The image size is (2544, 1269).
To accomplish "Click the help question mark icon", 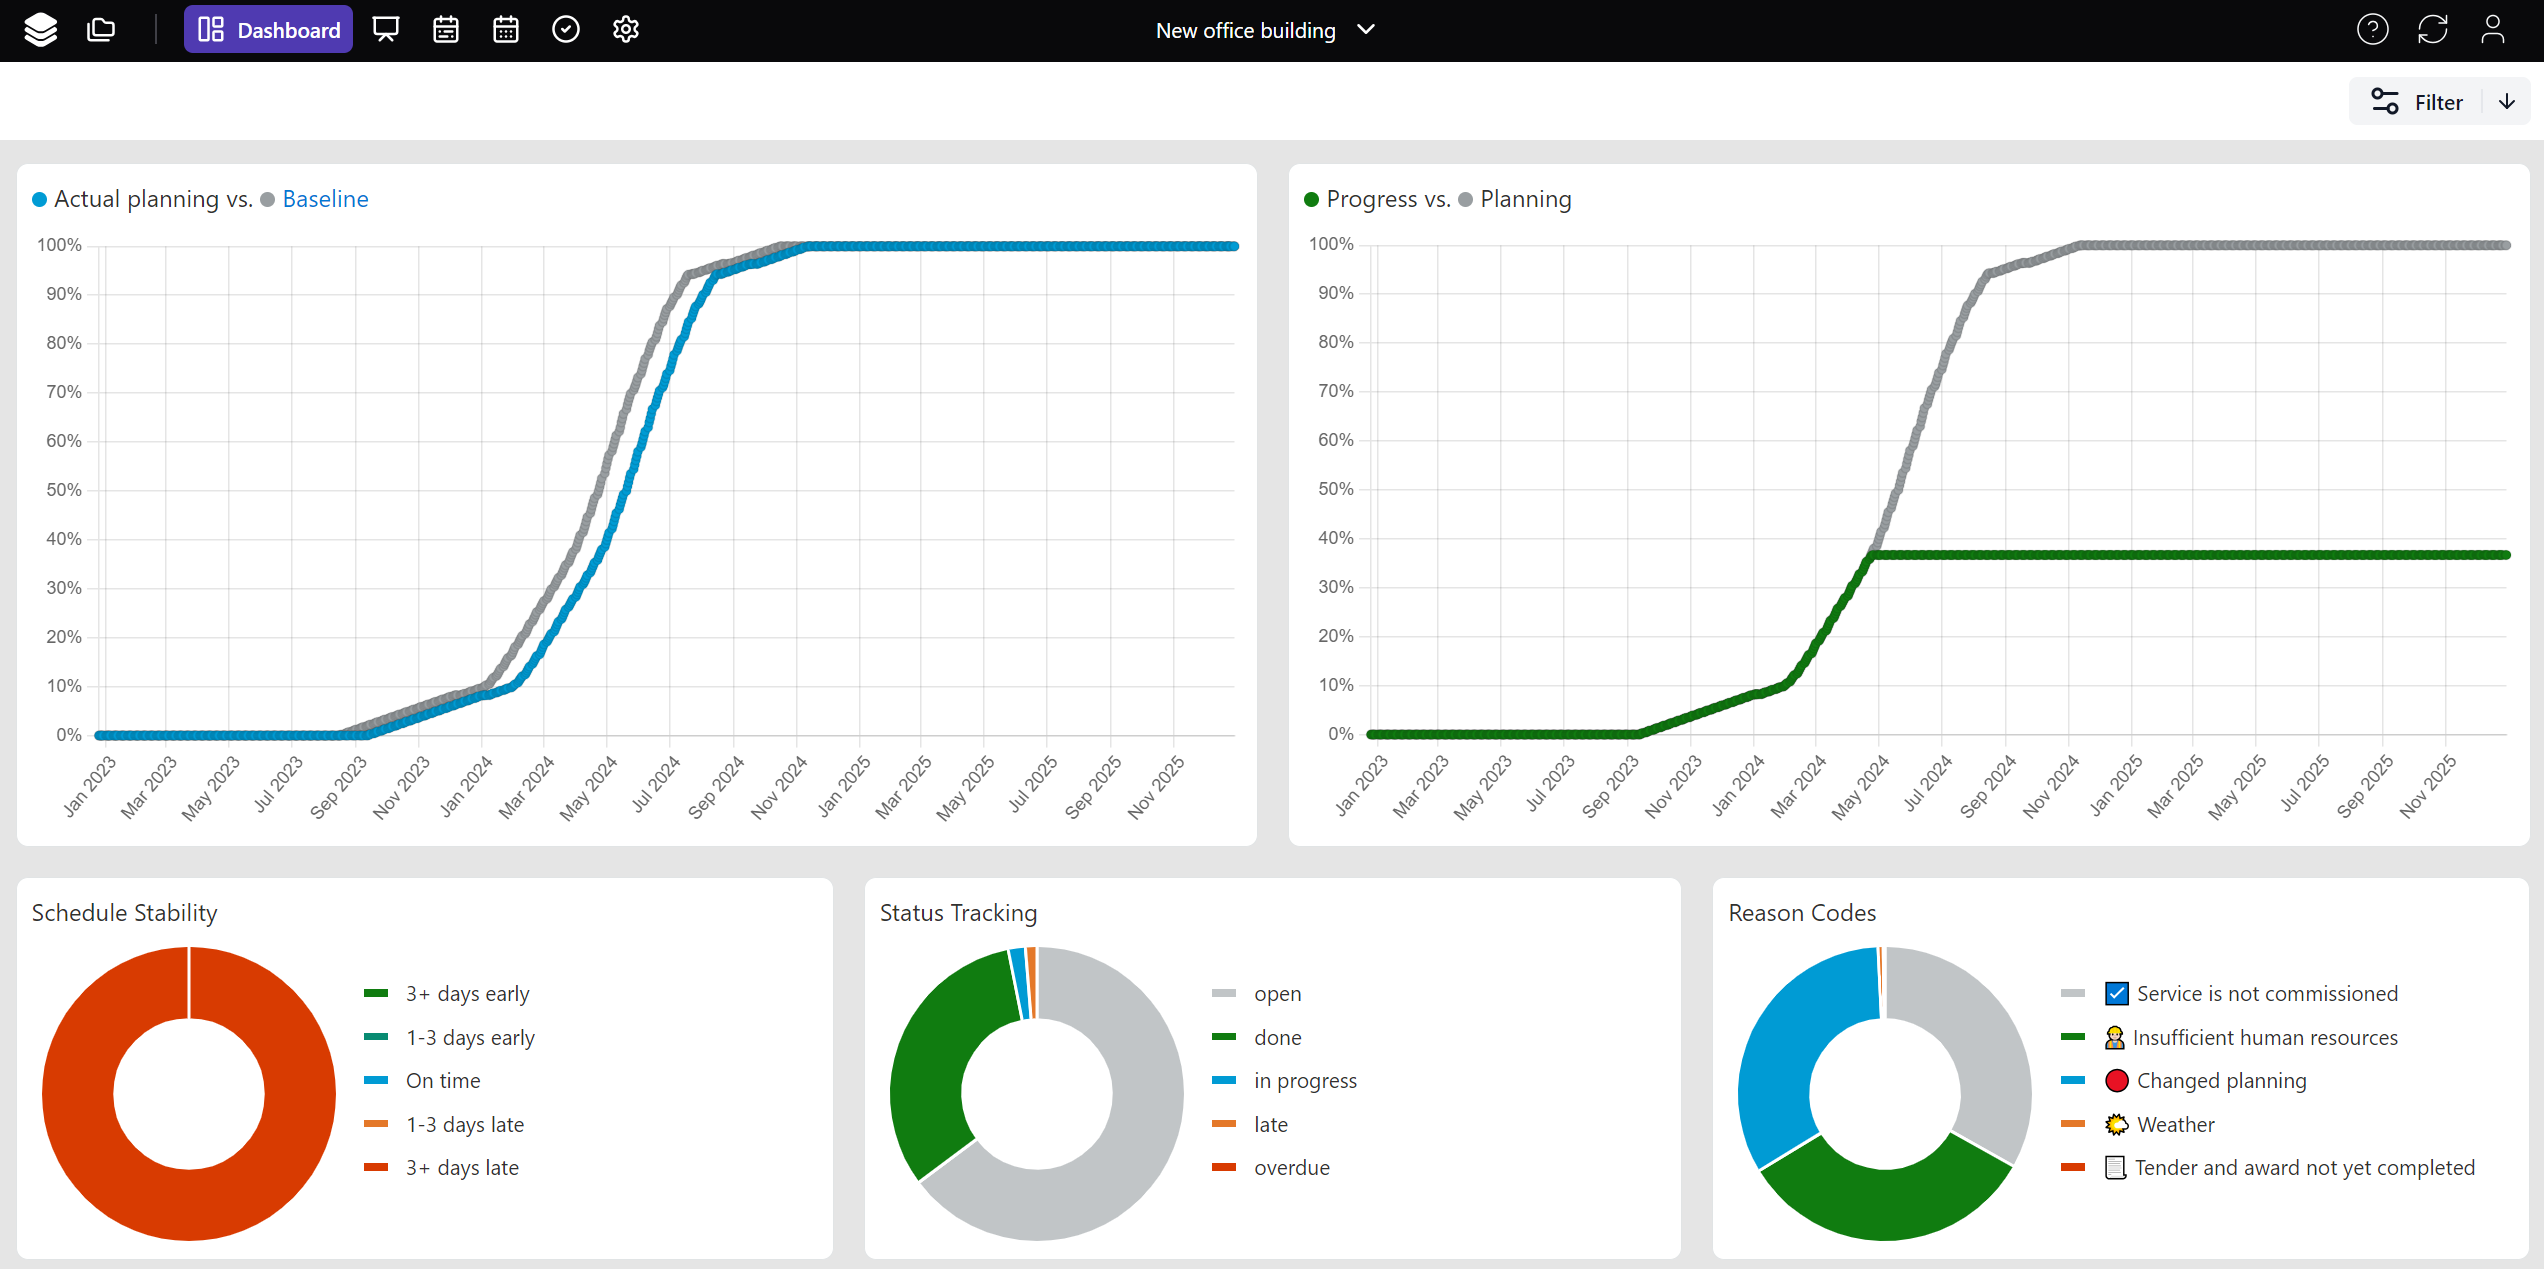I will pos(2372,30).
